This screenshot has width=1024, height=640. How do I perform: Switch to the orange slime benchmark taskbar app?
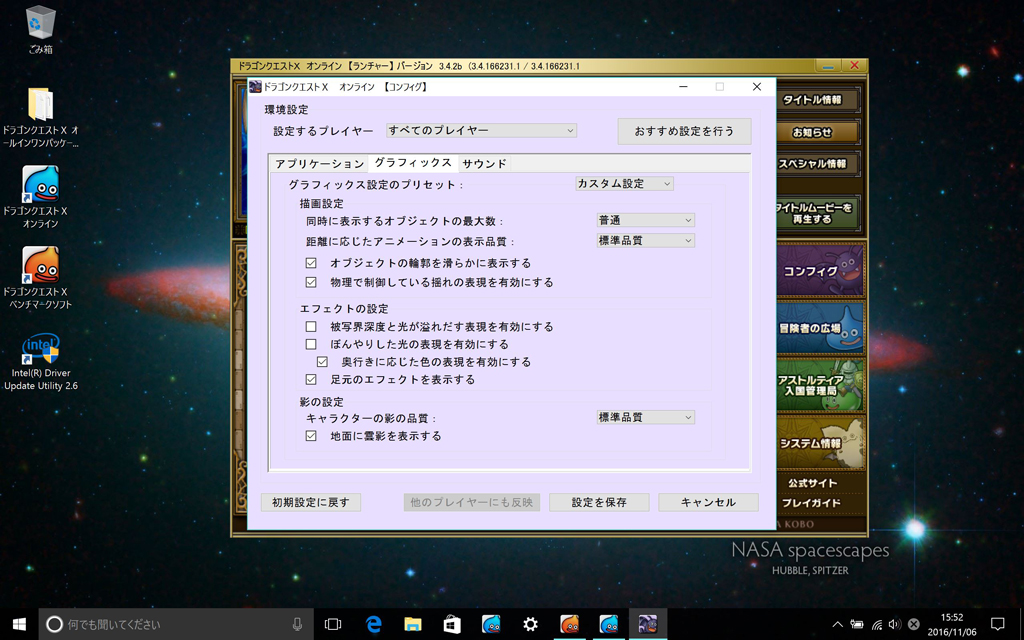569,624
